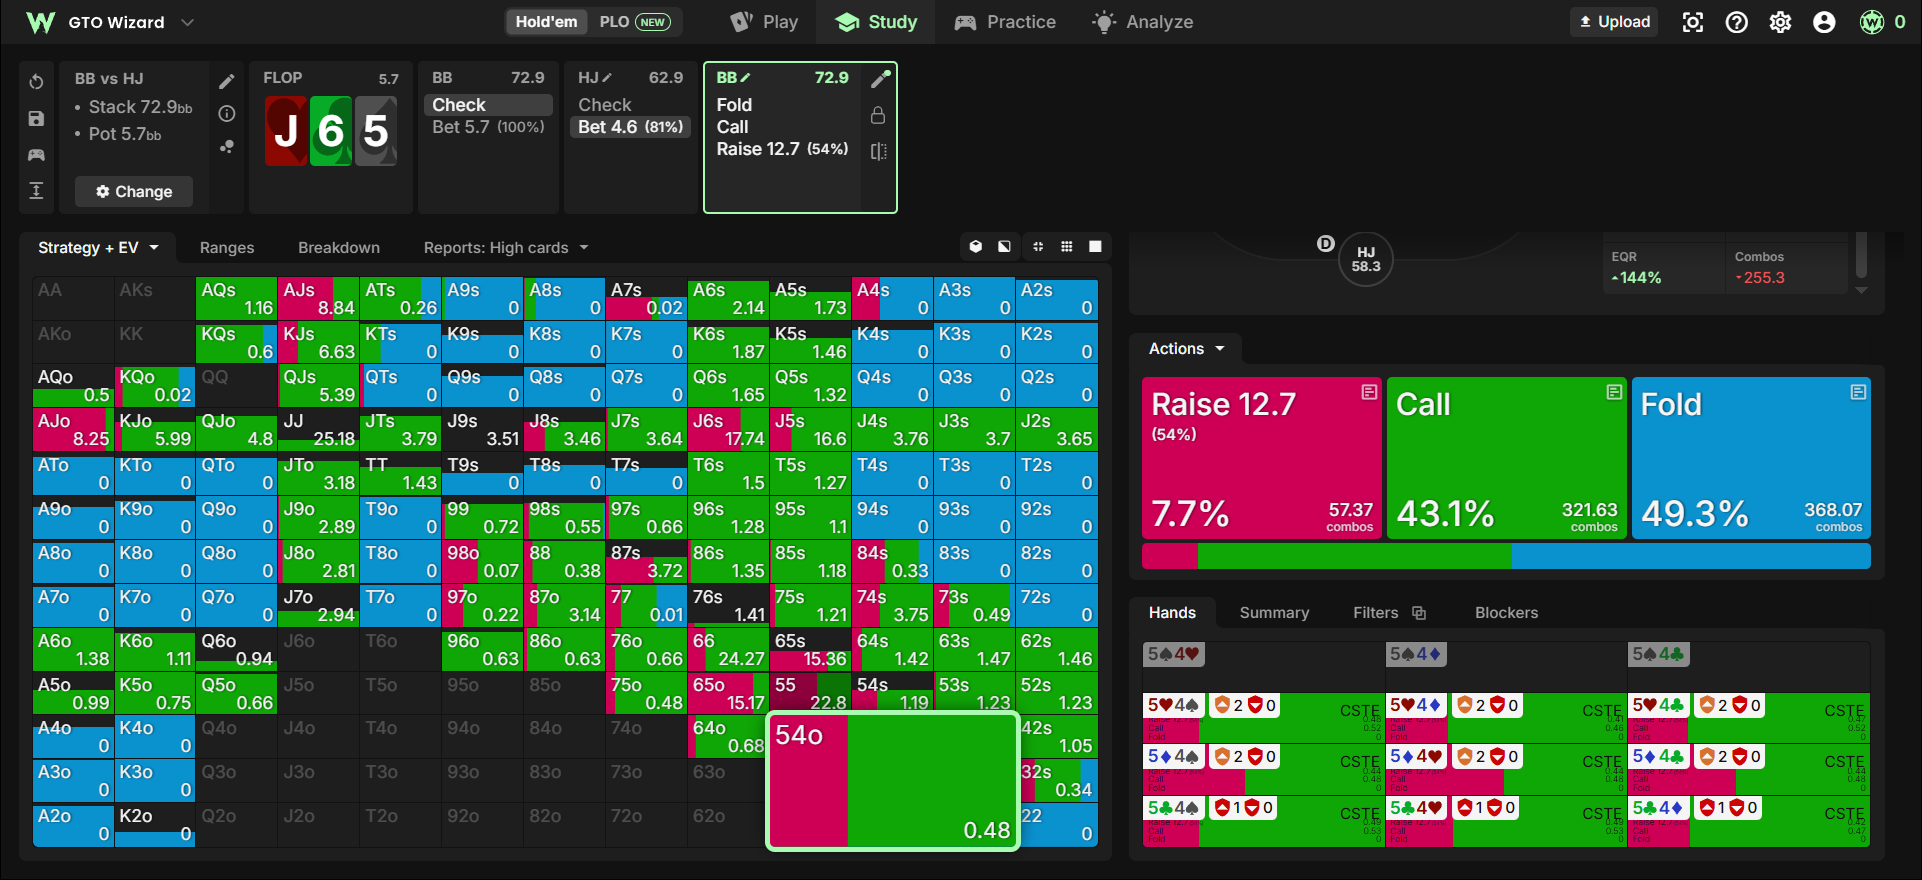Viewport: 1922px width, 880px height.
Task: Open the Strategy + EV dropdown
Action: pyautogui.click(x=98, y=248)
